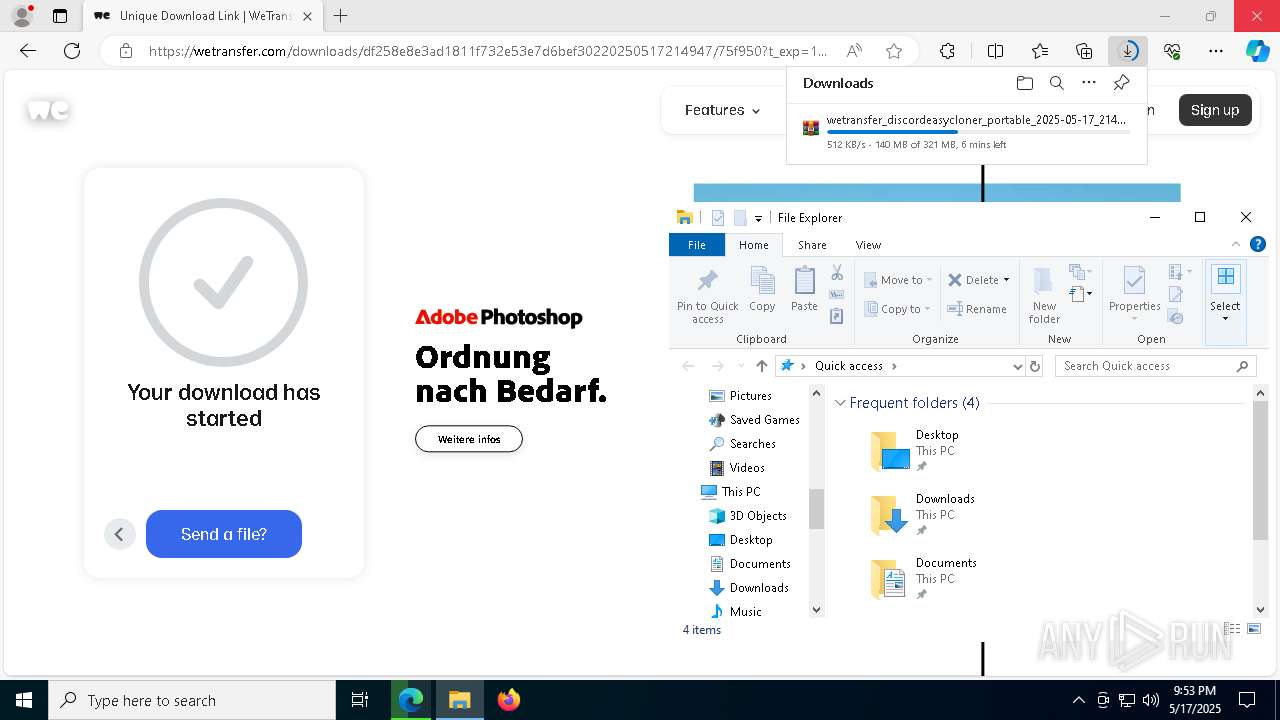Open more options in Downloads panel
1280x720 pixels.
click(1089, 83)
